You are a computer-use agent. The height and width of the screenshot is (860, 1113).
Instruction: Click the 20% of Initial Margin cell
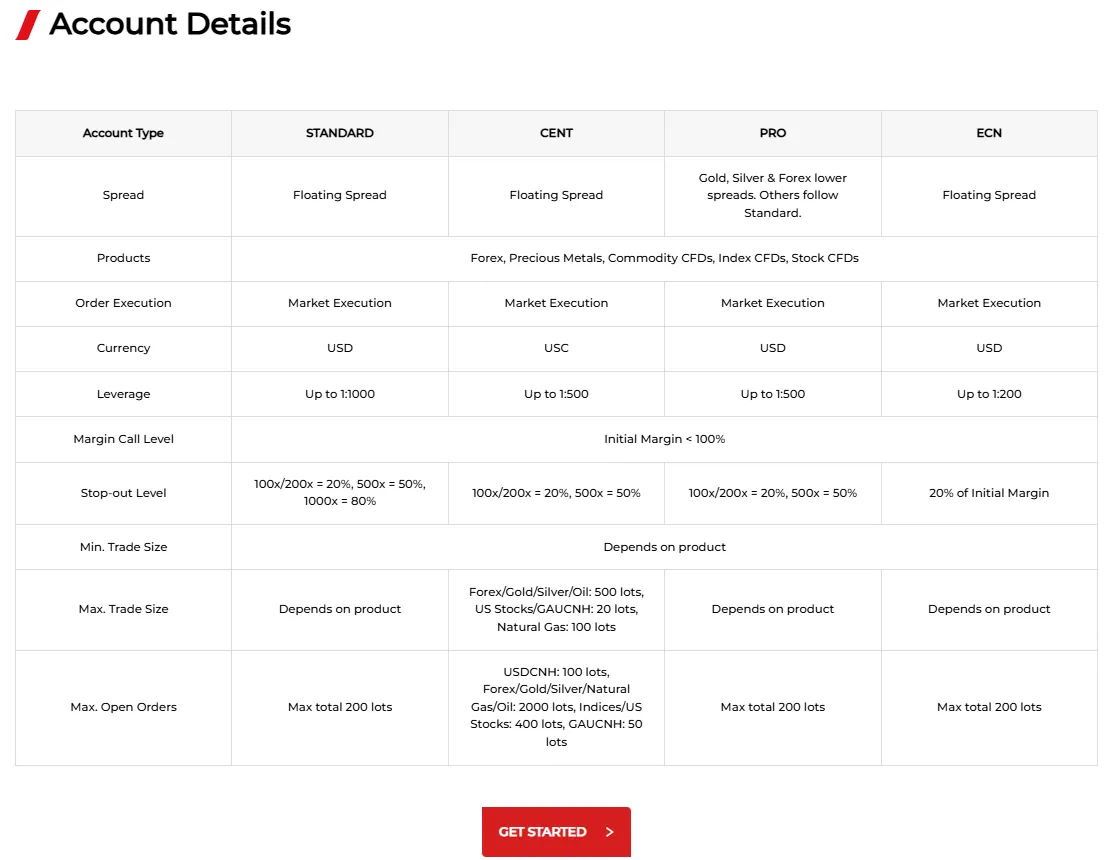coord(989,493)
